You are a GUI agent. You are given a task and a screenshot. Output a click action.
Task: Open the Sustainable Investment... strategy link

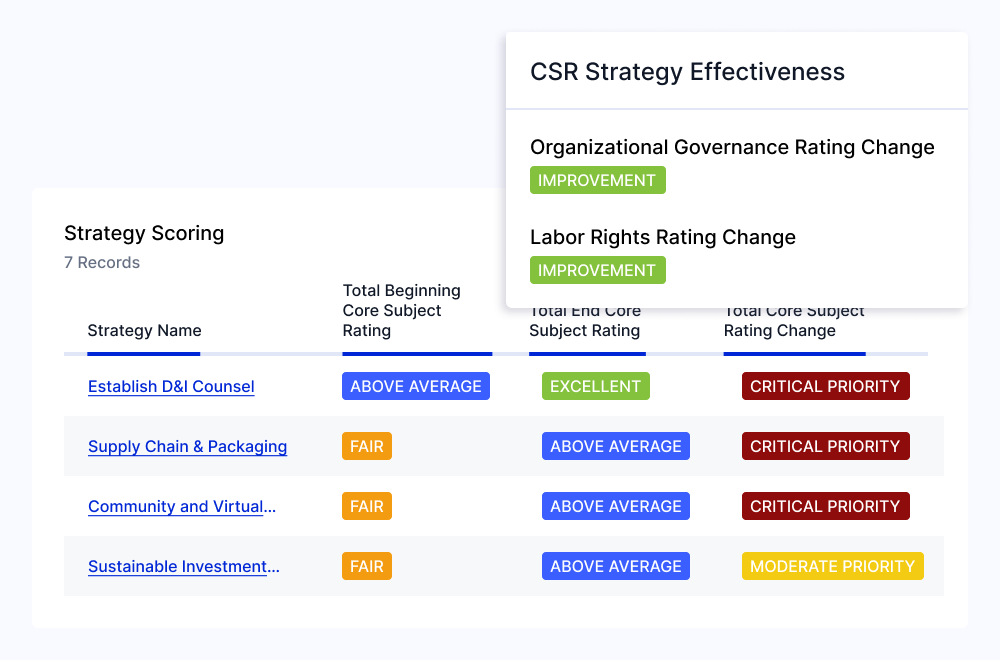tap(184, 566)
